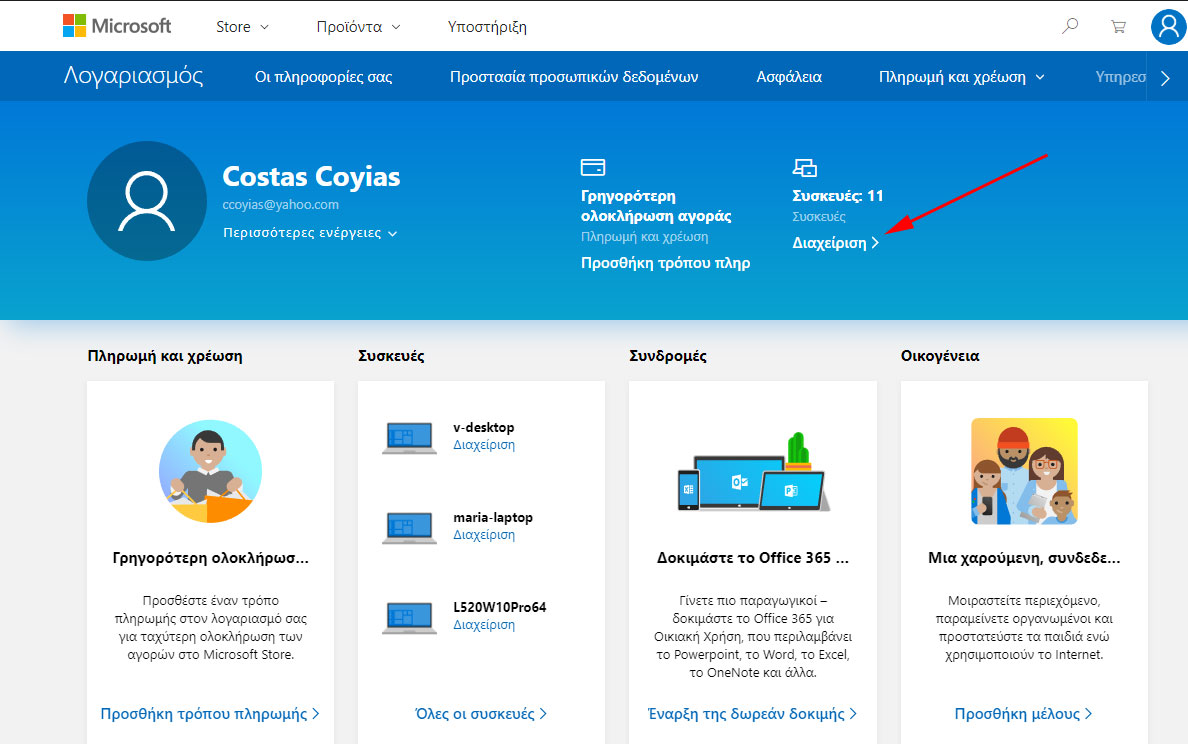Click the v-desktop laptop icon
Screen dimensions: 1188x744
[x=409, y=437]
